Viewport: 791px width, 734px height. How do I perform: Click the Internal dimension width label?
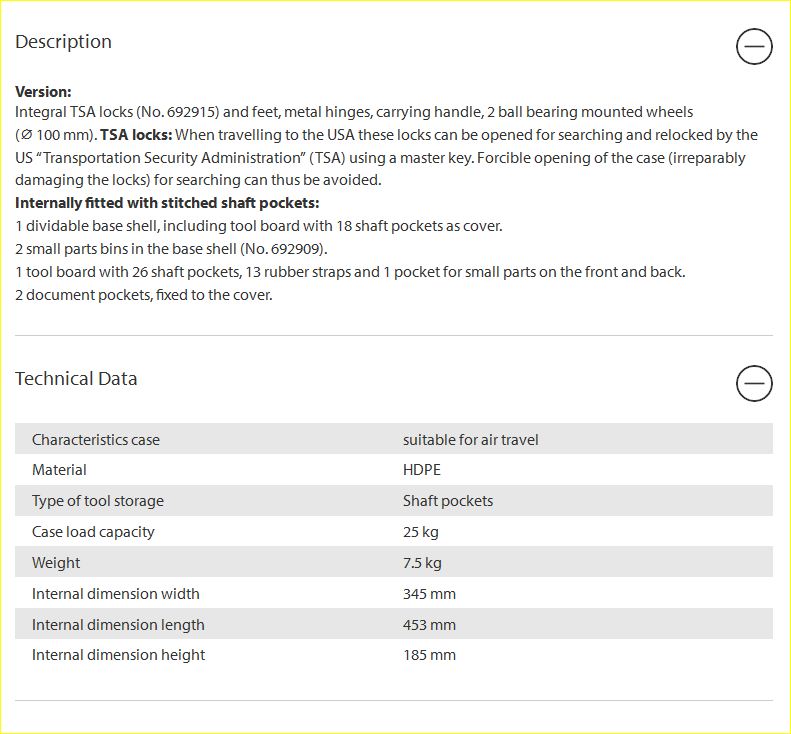[116, 593]
